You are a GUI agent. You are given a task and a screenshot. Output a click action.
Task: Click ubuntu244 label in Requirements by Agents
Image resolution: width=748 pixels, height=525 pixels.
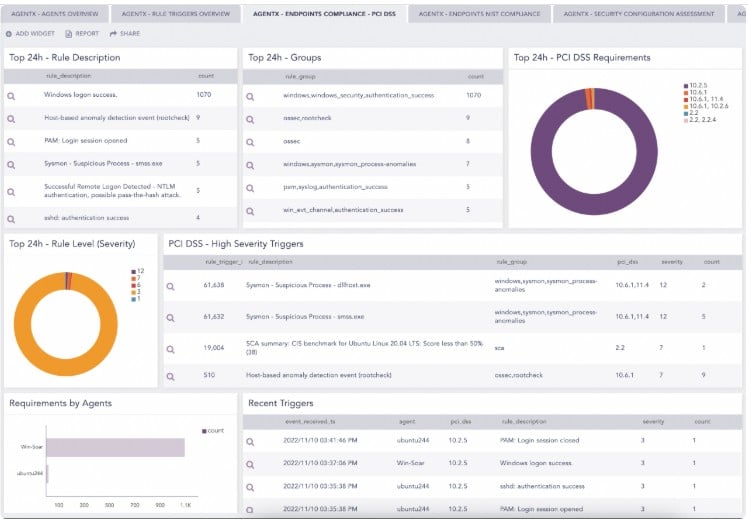(x=30, y=474)
